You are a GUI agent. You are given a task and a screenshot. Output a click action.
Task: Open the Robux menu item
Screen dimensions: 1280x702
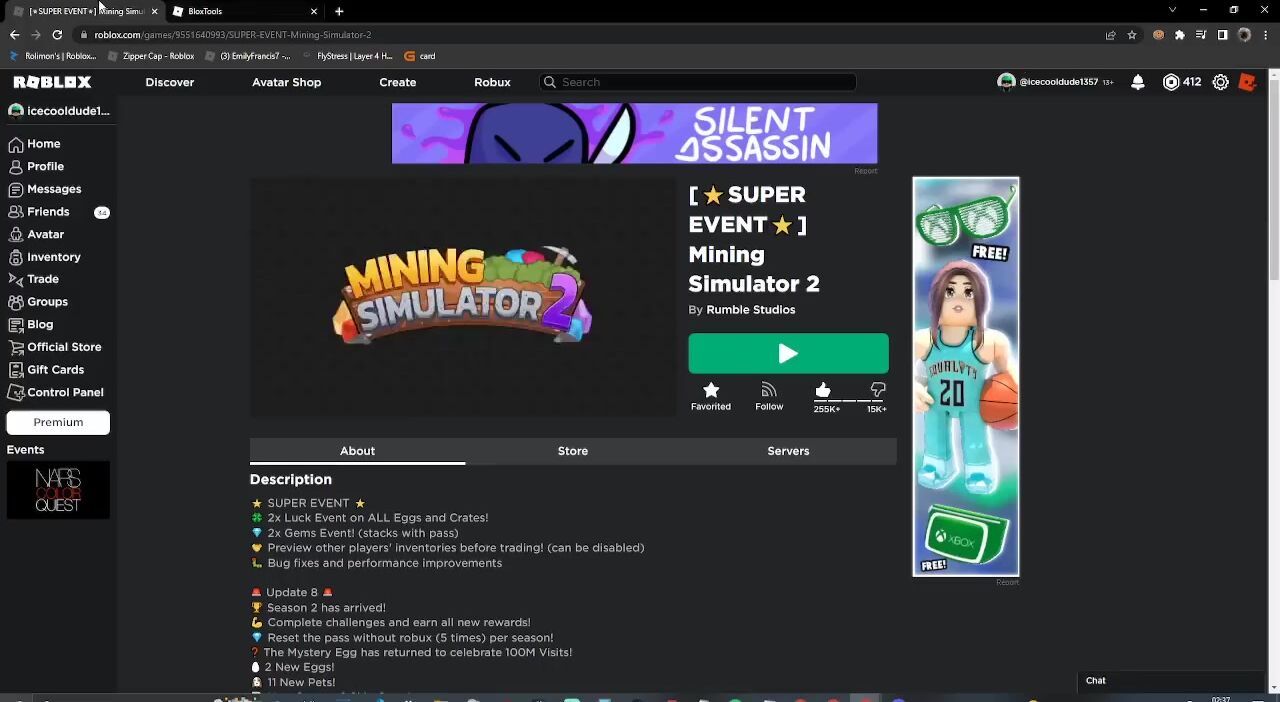pyautogui.click(x=492, y=82)
